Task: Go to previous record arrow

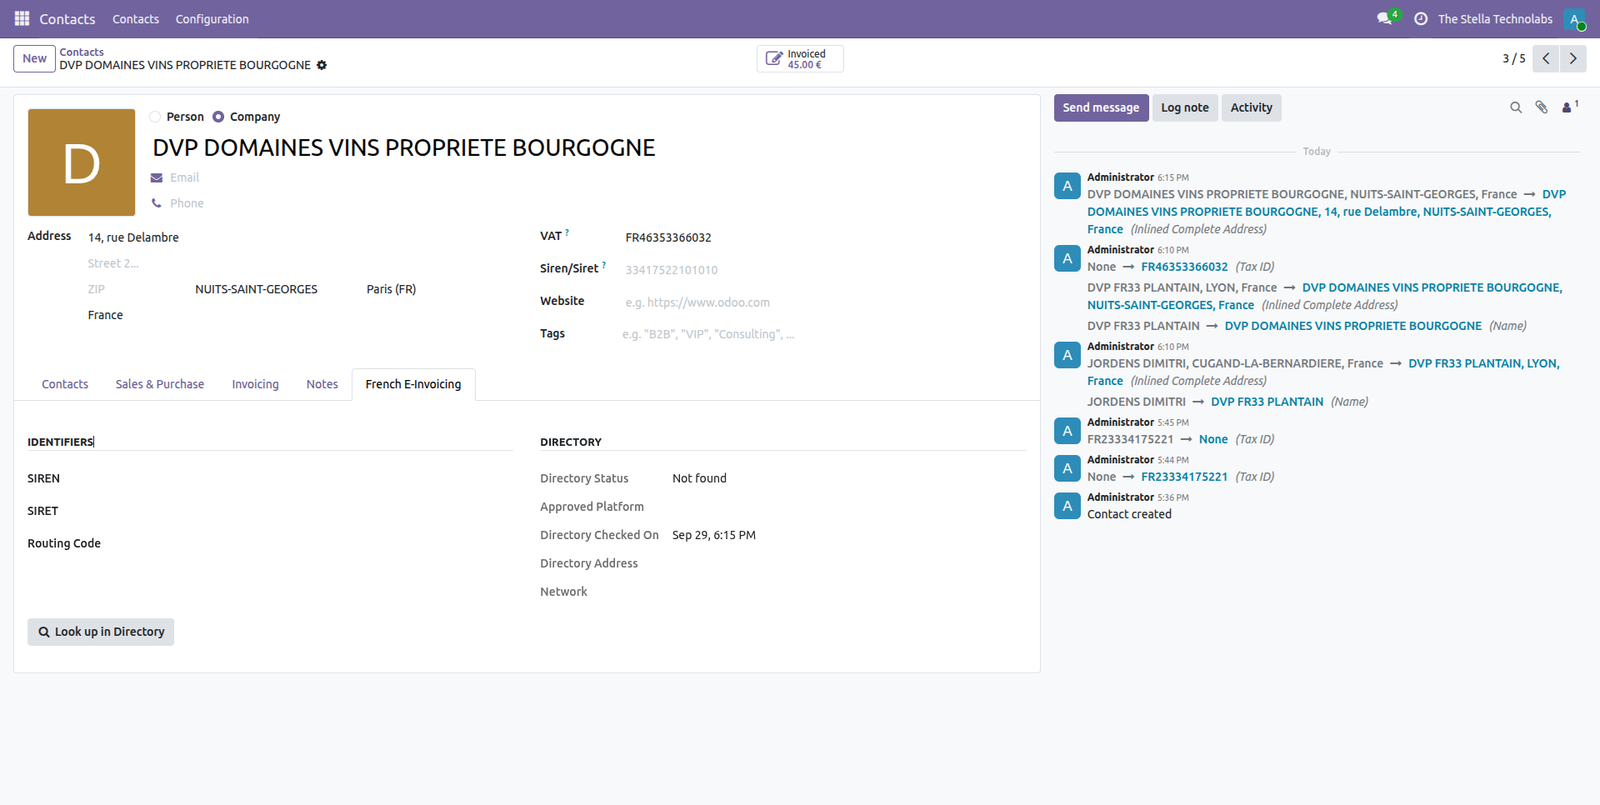Action: coord(1546,59)
